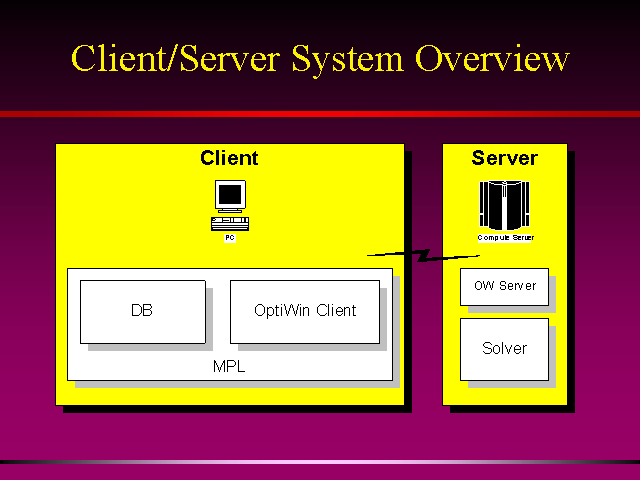Click the gradient line at slide bottom
The height and width of the screenshot is (480, 640).
(320, 462)
